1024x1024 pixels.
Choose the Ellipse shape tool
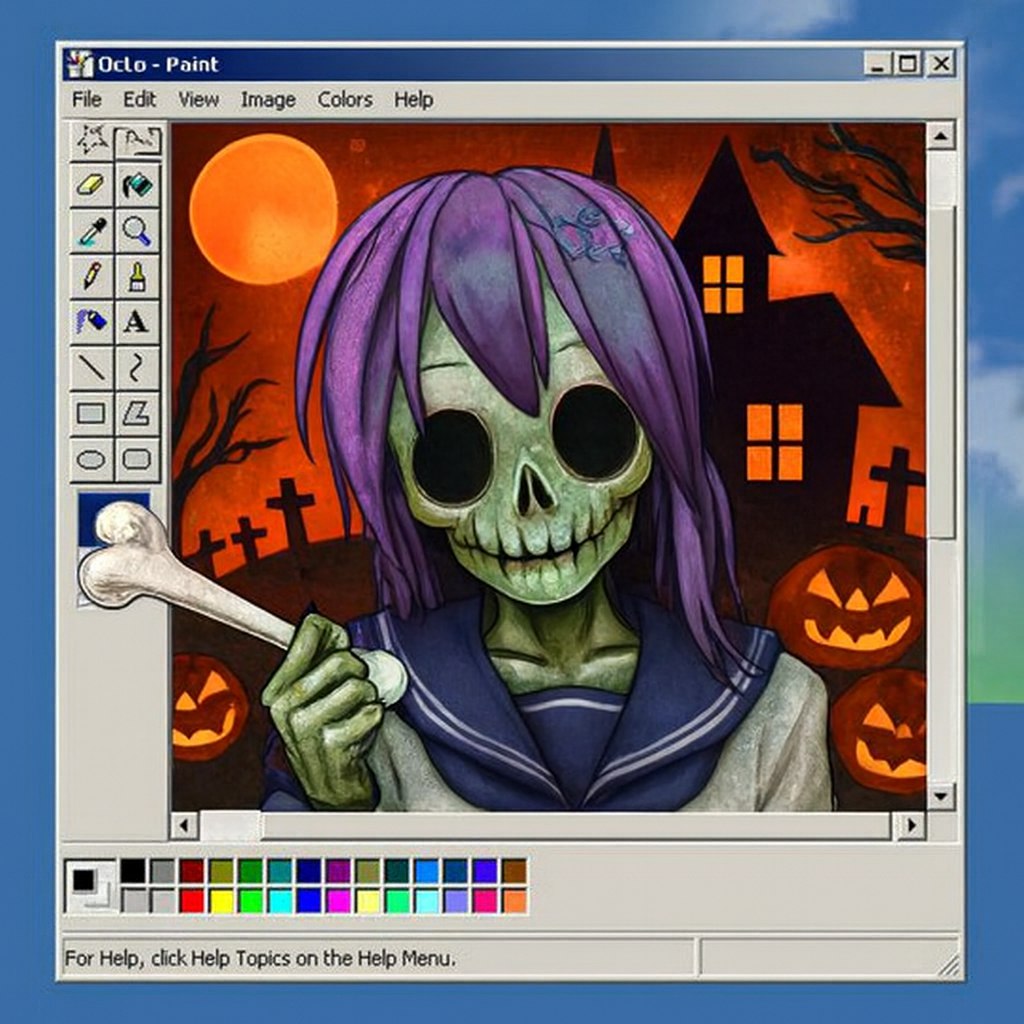click(x=91, y=460)
